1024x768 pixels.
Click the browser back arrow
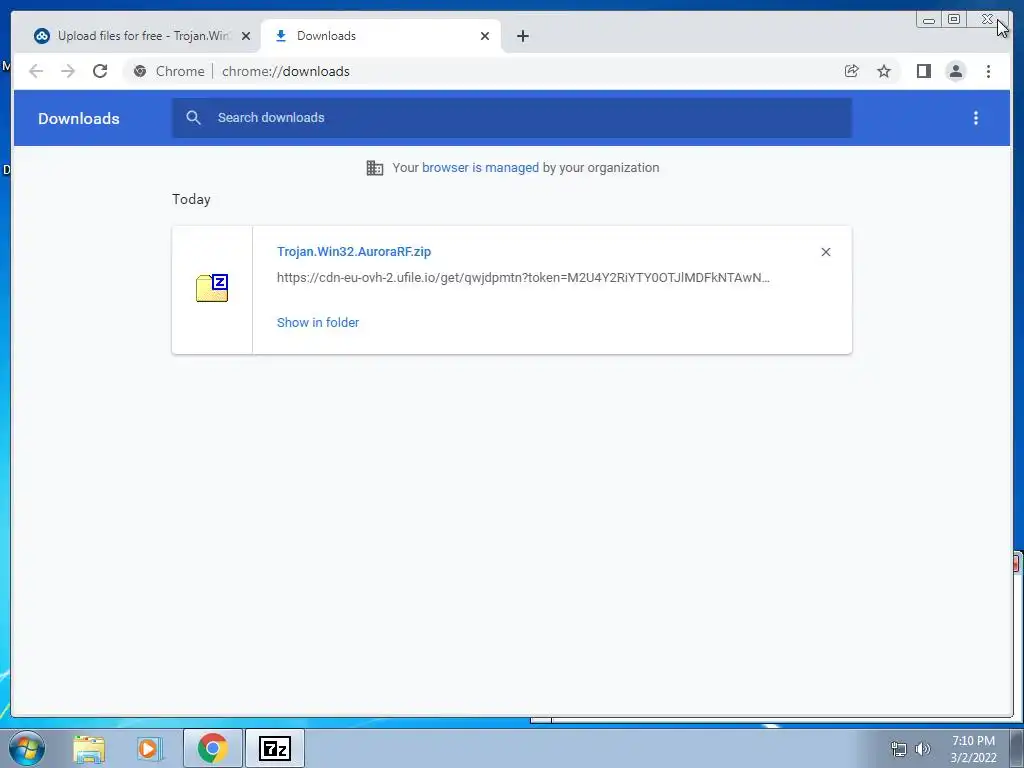coord(36,71)
